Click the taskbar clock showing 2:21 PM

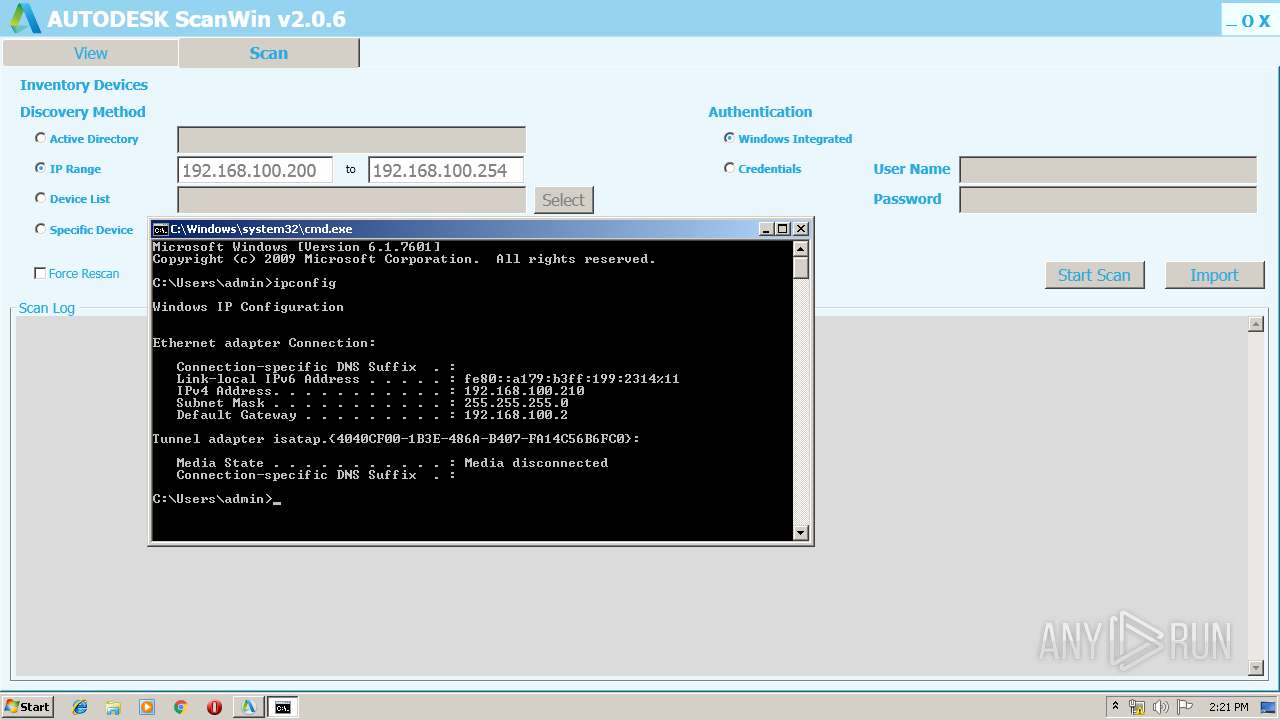[x=1228, y=707]
